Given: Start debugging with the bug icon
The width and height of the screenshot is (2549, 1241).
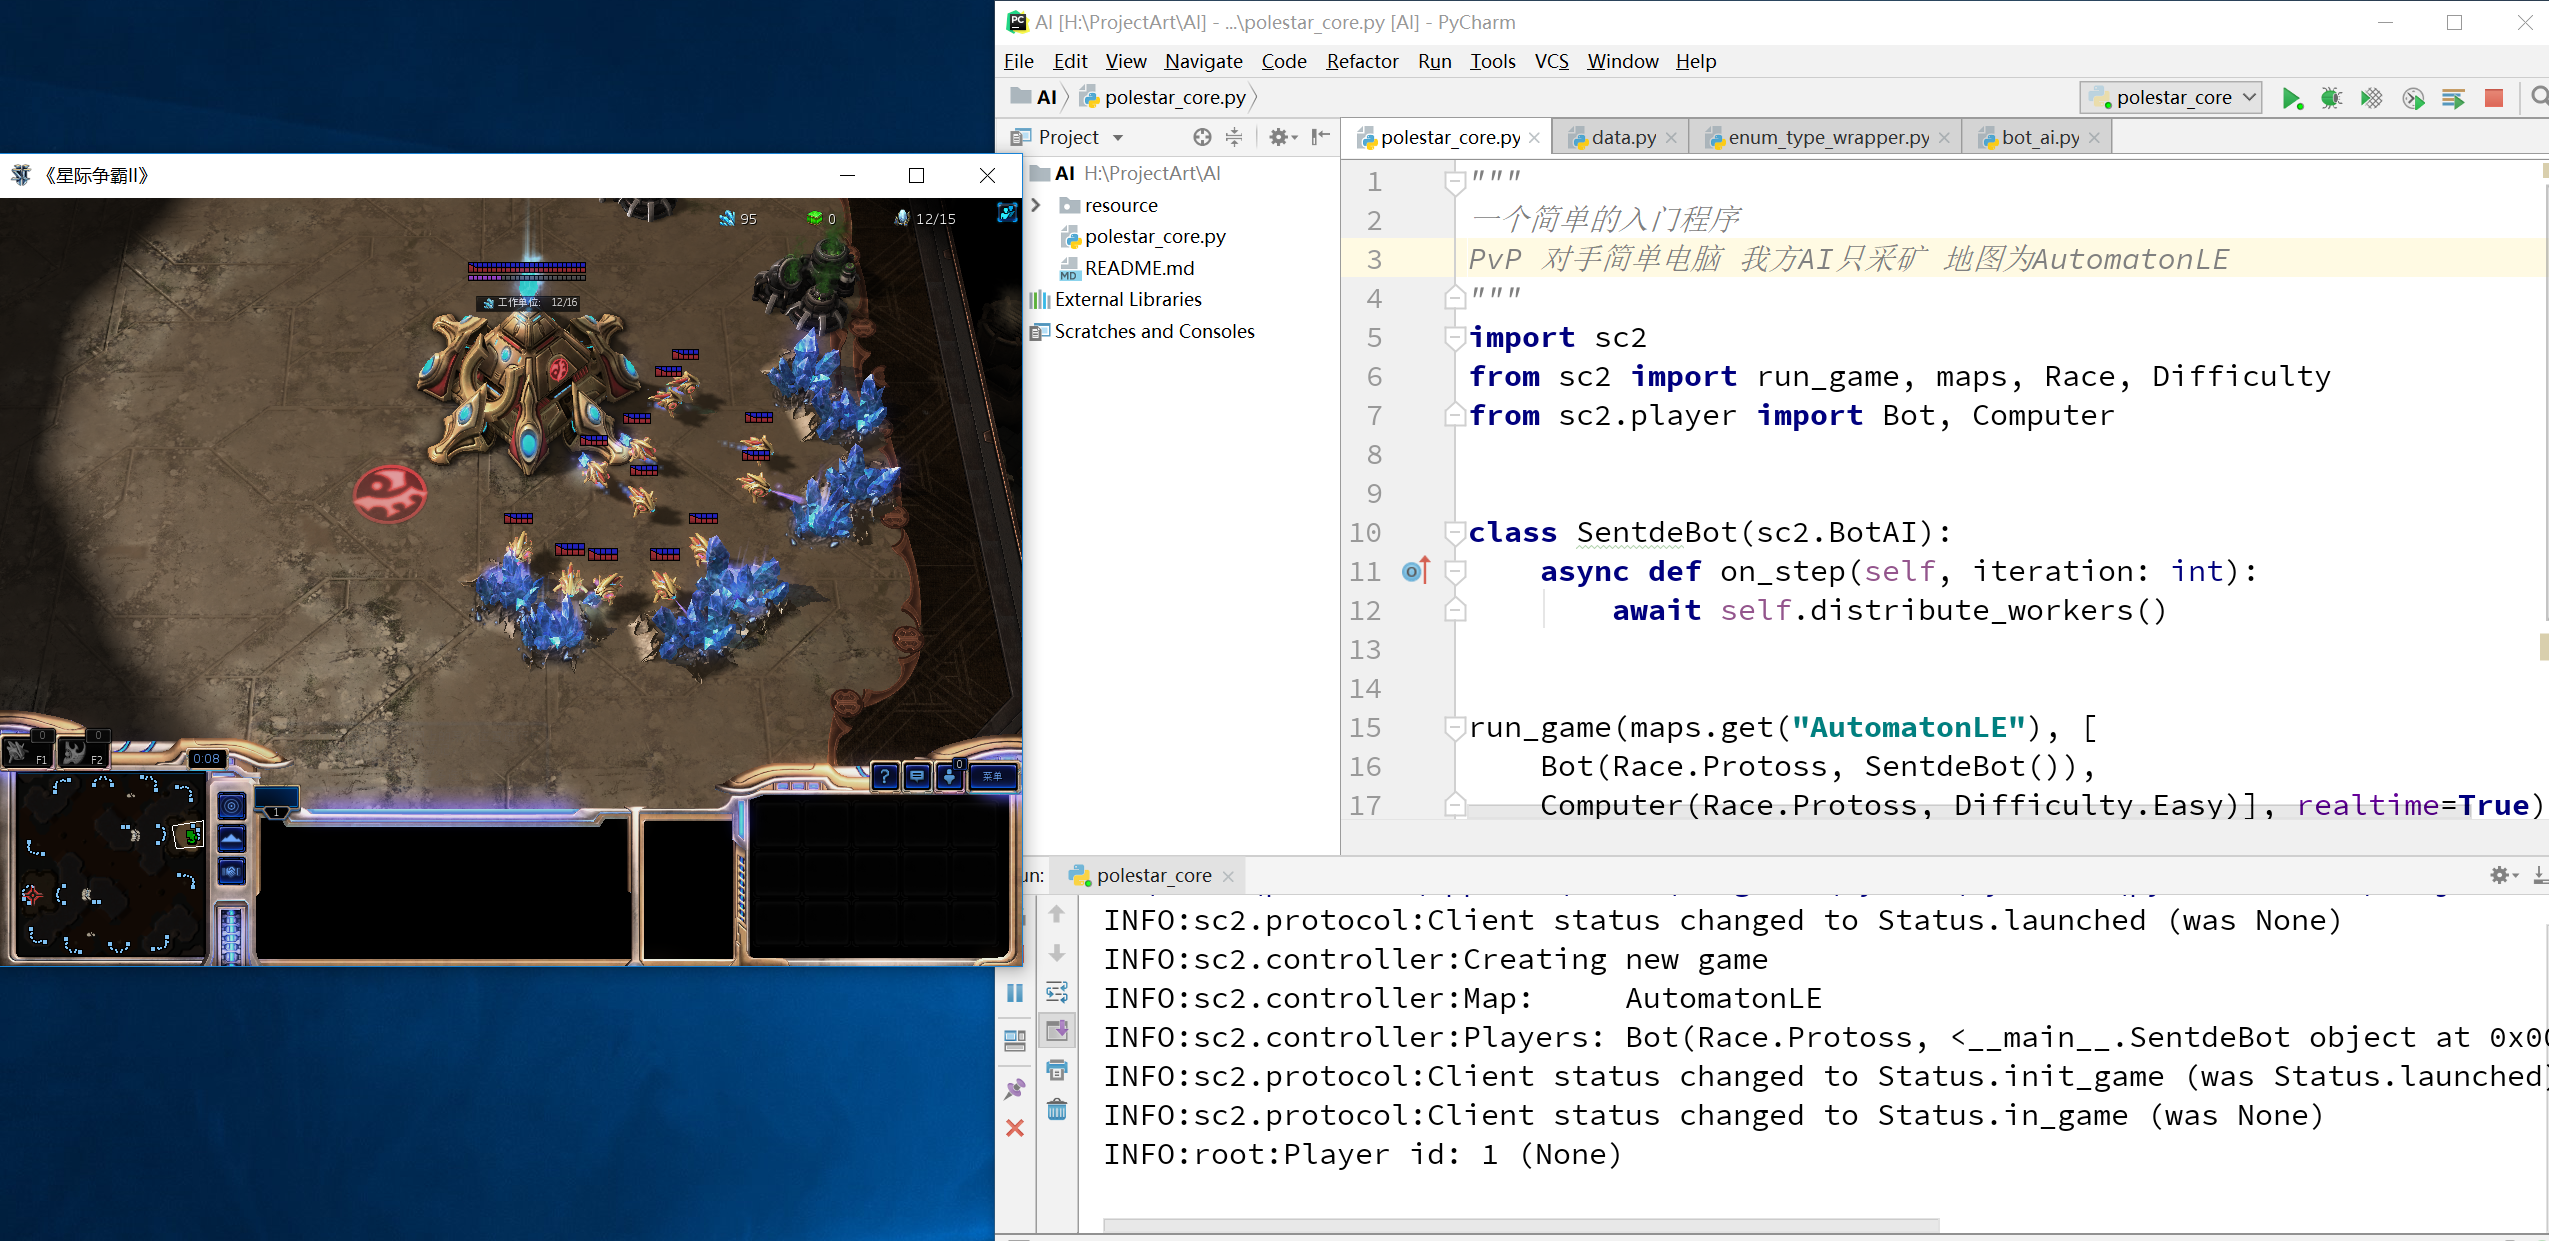Looking at the screenshot, I should coord(2331,98).
